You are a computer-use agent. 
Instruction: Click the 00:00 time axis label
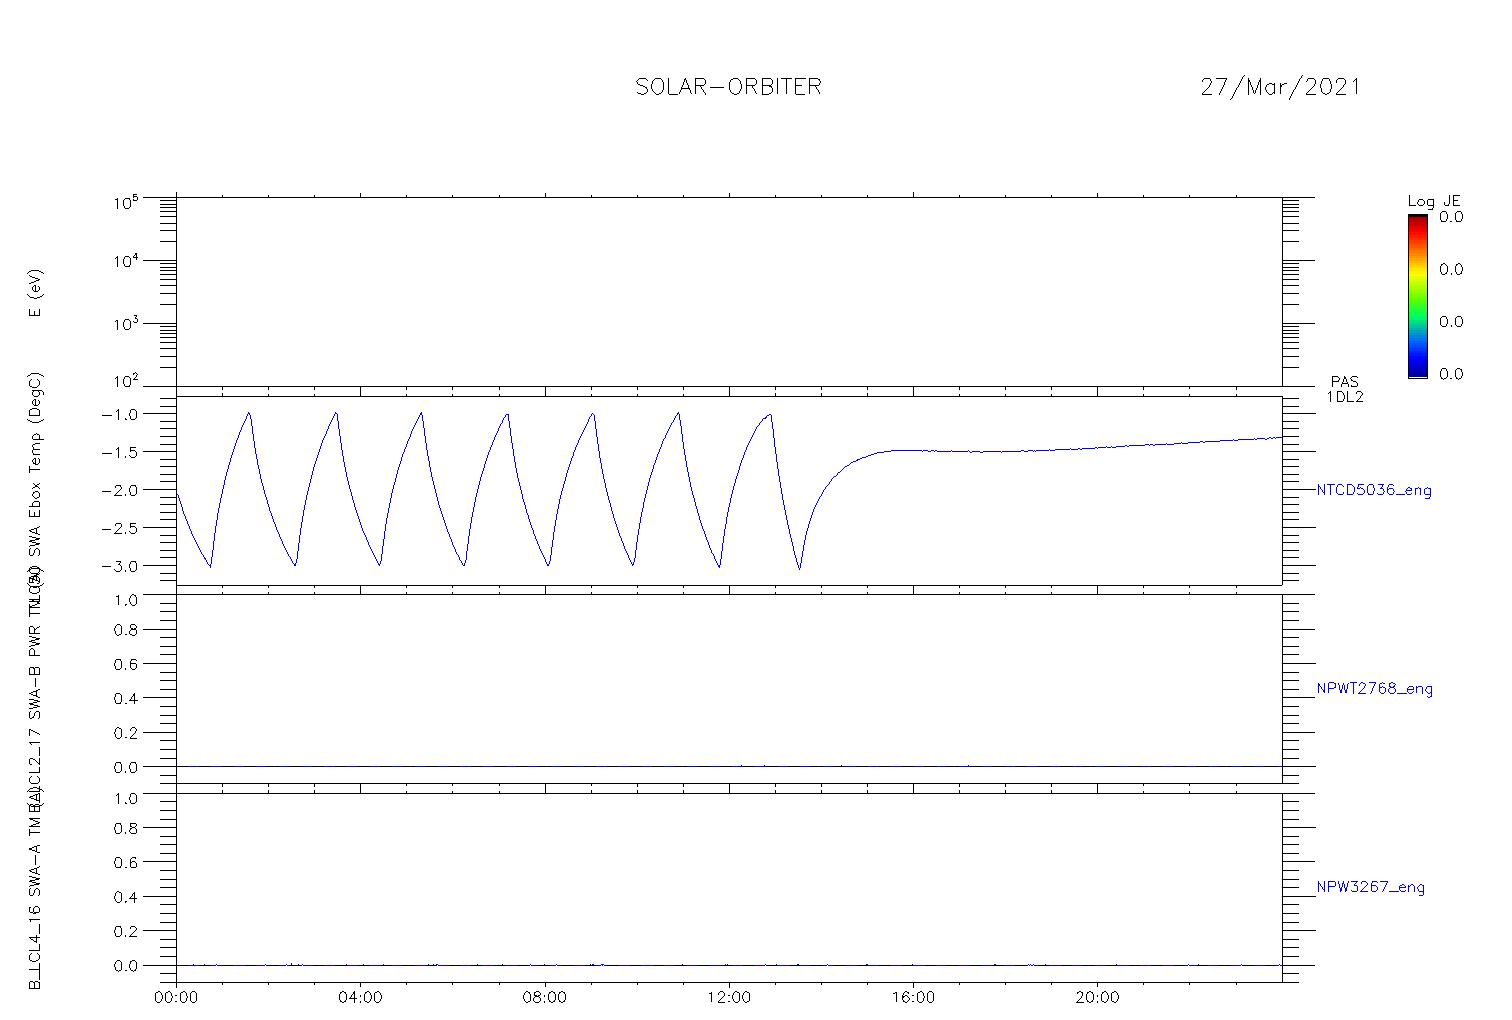176,997
